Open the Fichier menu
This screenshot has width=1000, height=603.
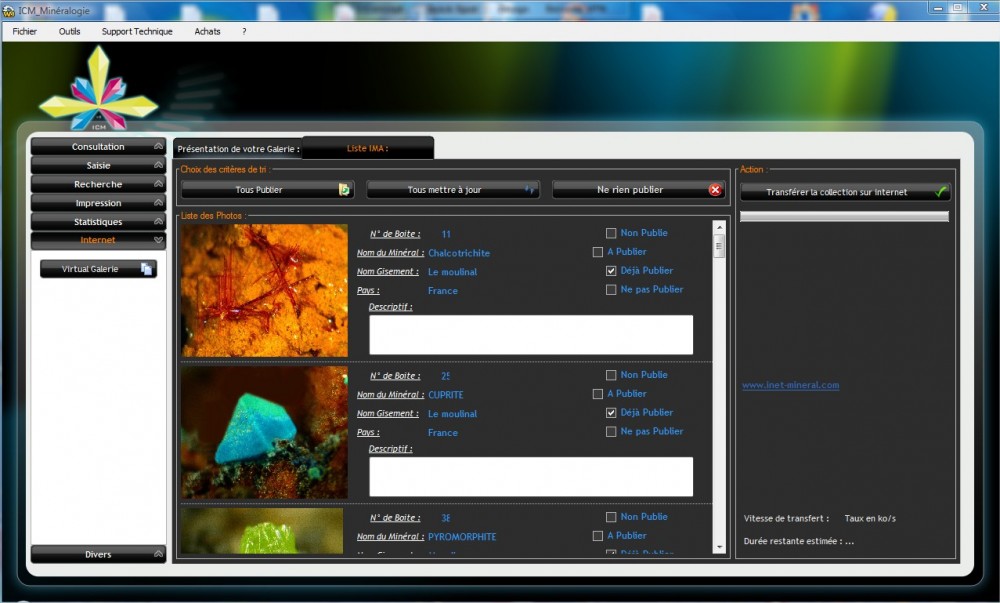(x=25, y=31)
